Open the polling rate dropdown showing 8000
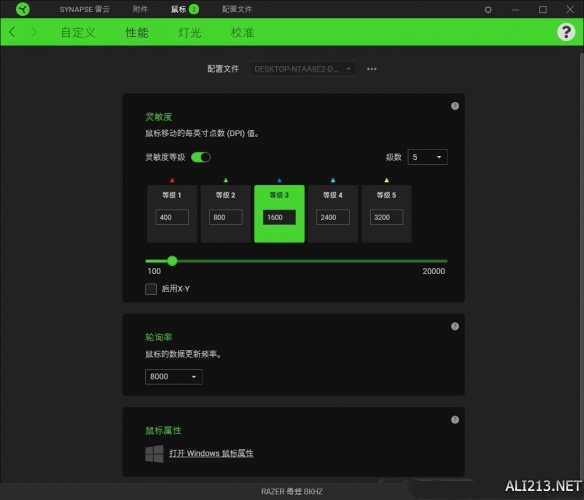584x500 pixels. 174,377
